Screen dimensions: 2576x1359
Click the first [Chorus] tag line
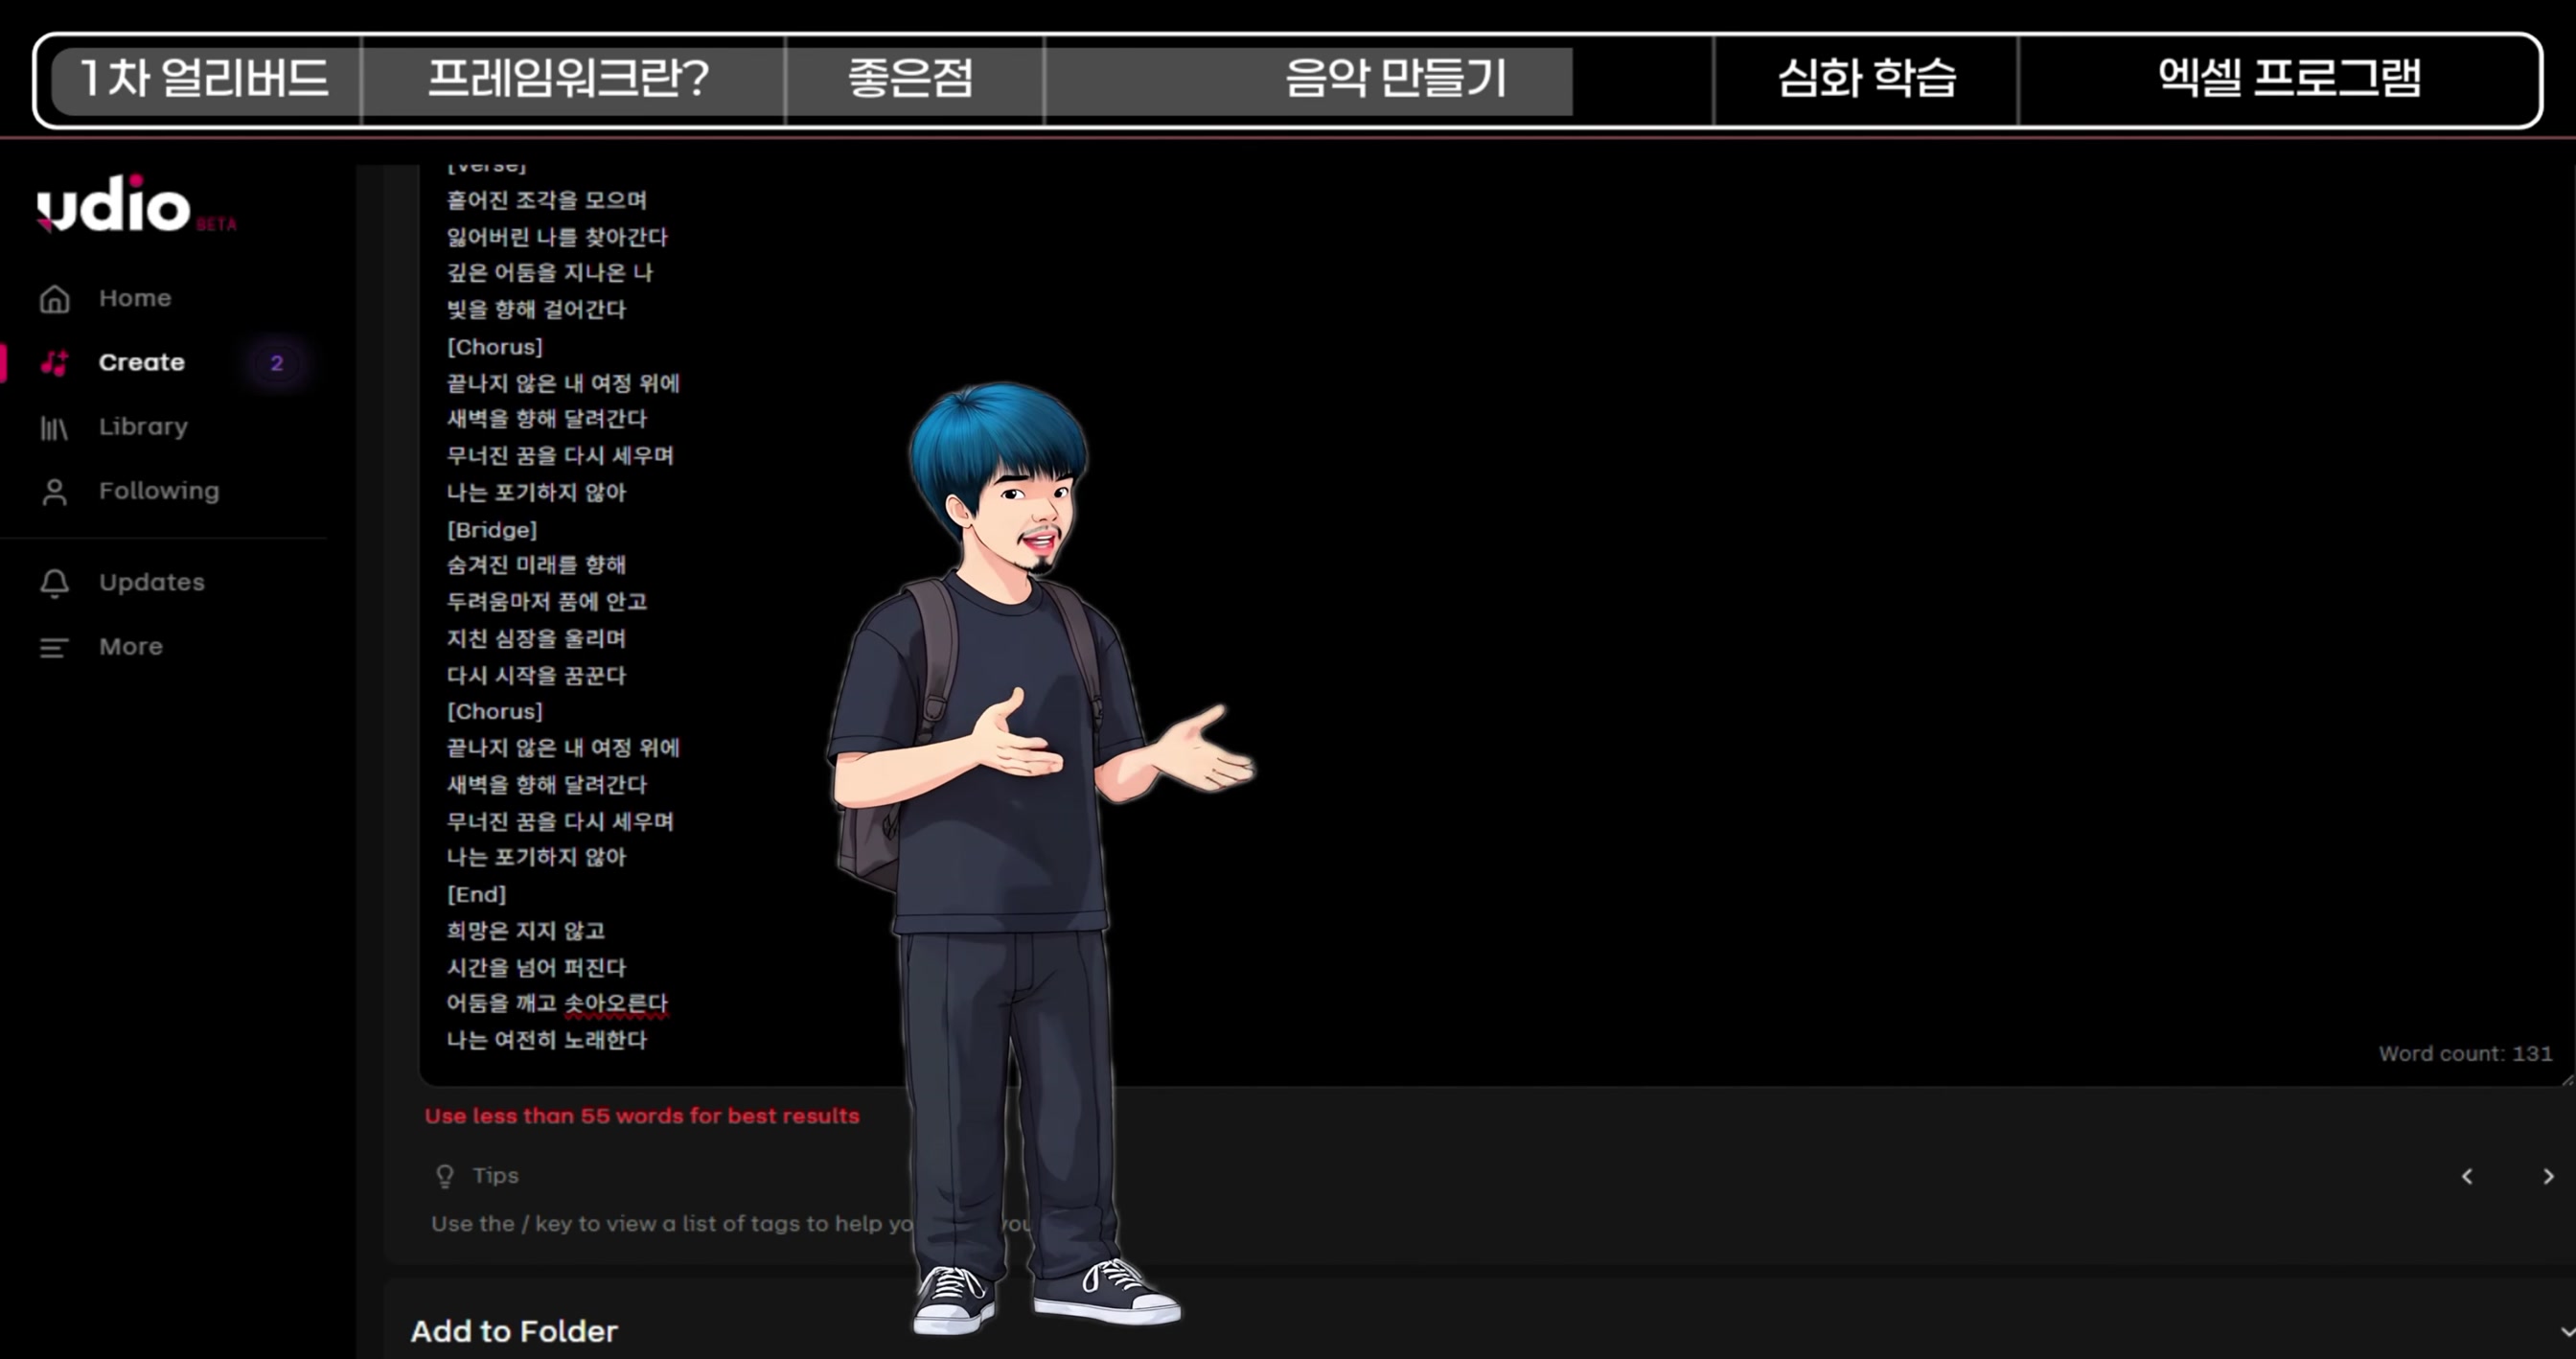[x=495, y=347]
